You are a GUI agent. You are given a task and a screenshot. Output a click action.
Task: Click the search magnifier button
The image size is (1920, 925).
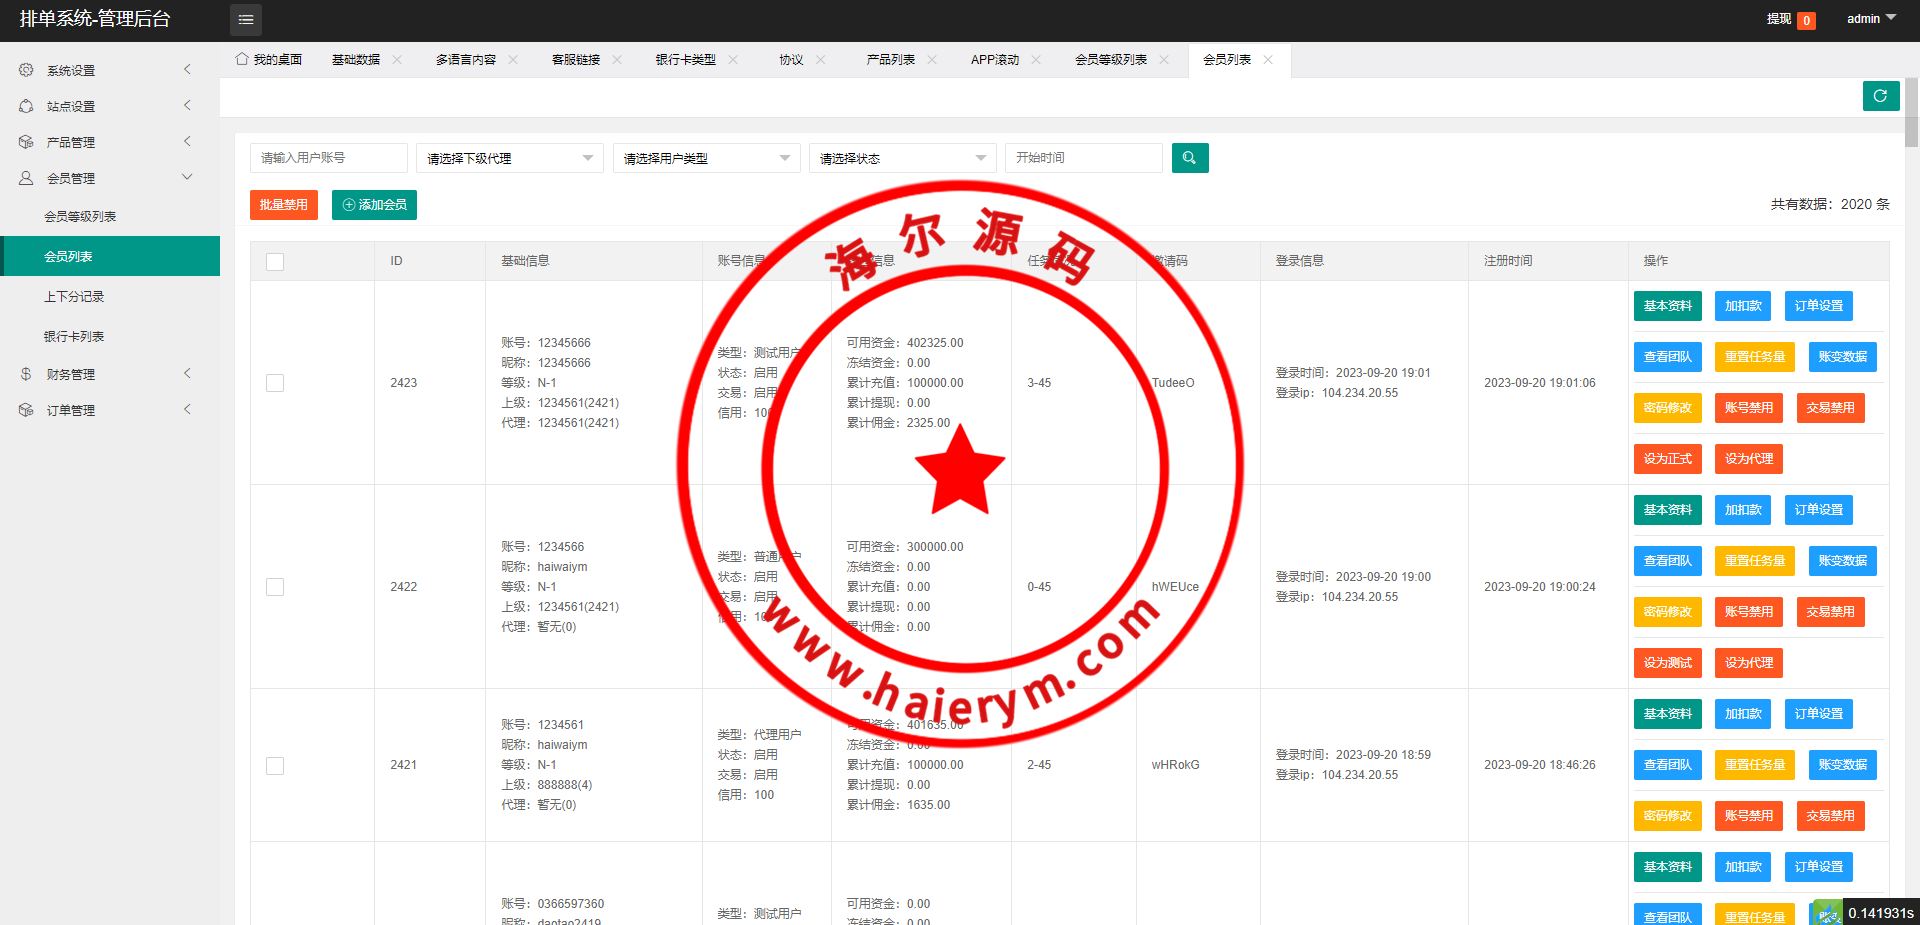coord(1189,158)
